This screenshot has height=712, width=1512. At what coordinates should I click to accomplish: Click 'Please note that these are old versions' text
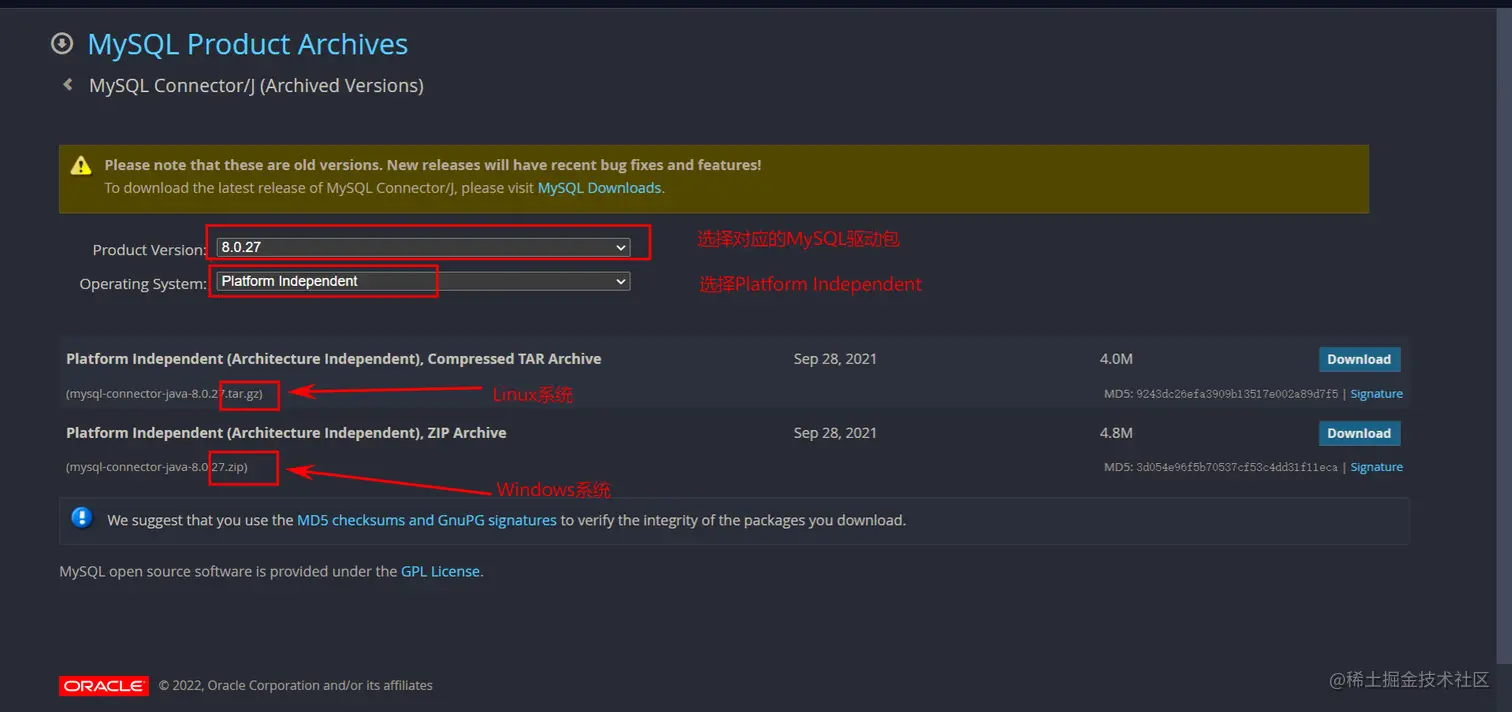tap(432, 165)
